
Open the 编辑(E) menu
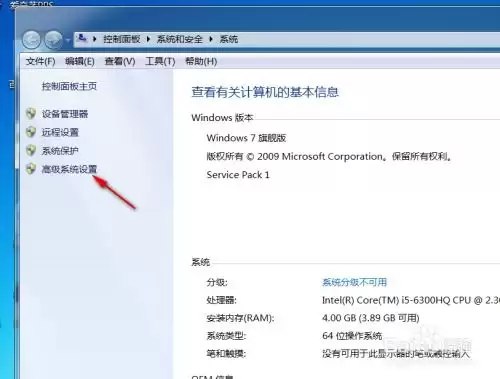[x=80, y=61]
